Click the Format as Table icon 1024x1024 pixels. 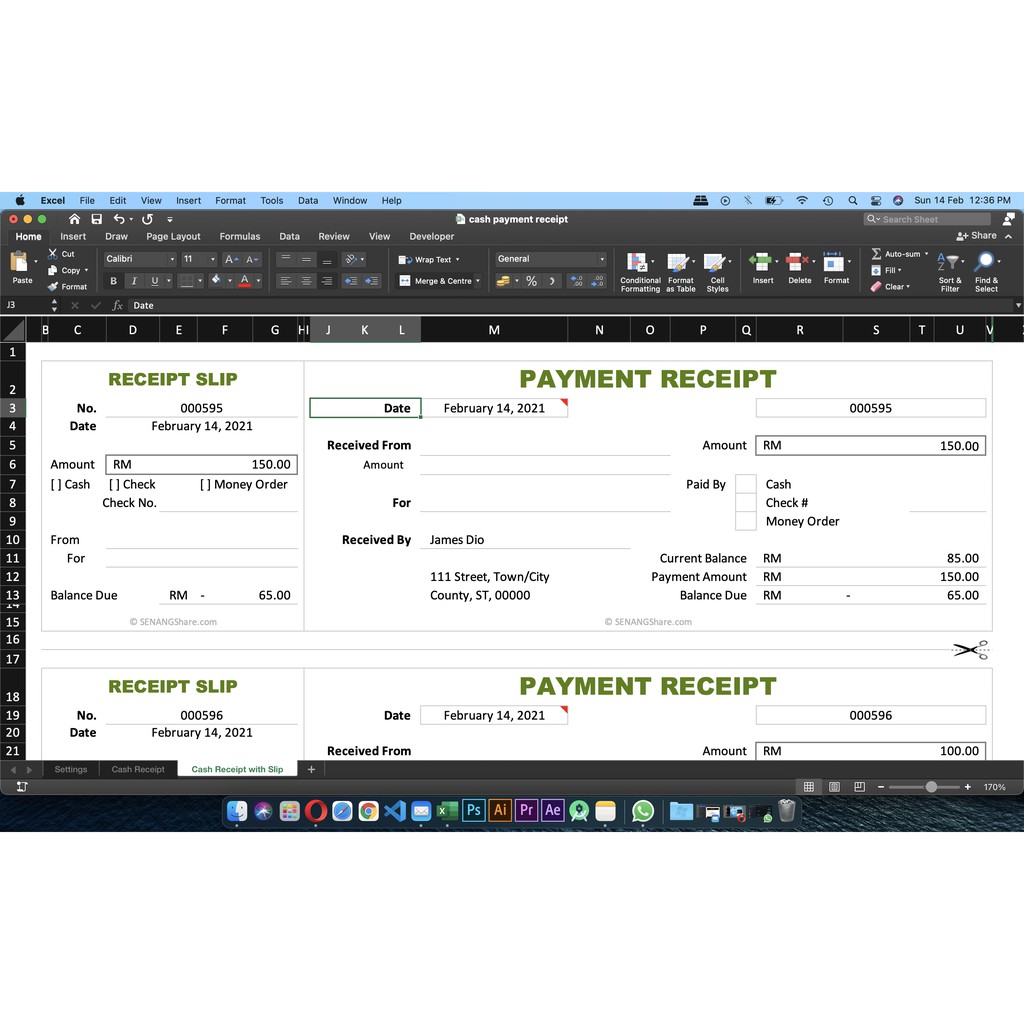pyautogui.click(x=680, y=264)
